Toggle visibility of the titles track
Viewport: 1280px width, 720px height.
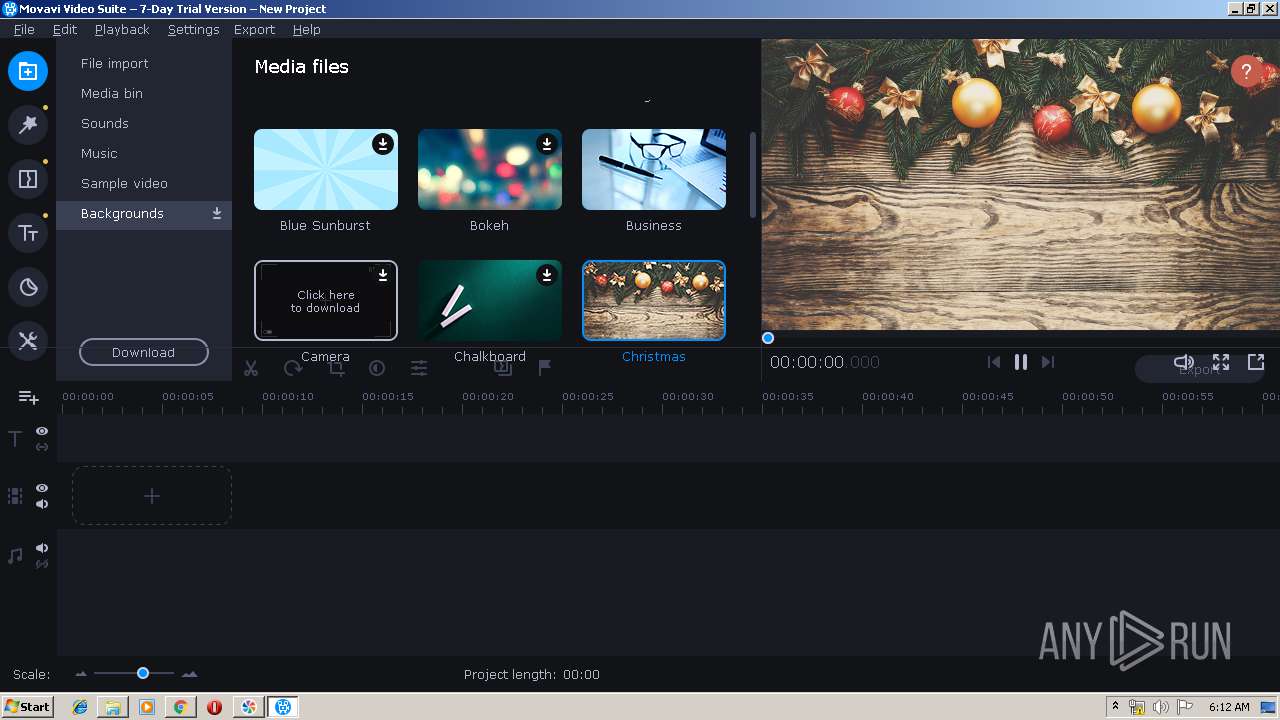tap(42, 431)
